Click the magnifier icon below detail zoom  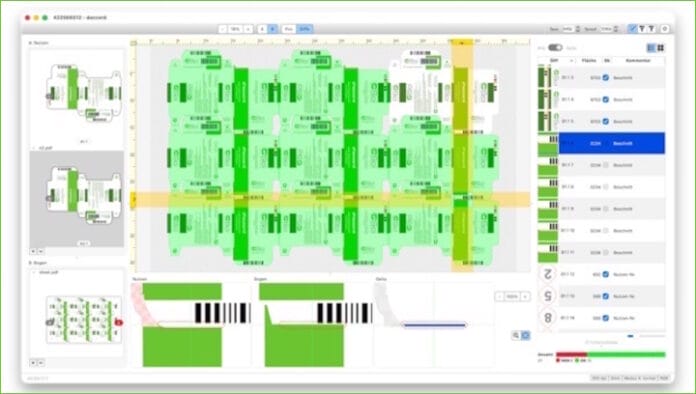click(516, 335)
